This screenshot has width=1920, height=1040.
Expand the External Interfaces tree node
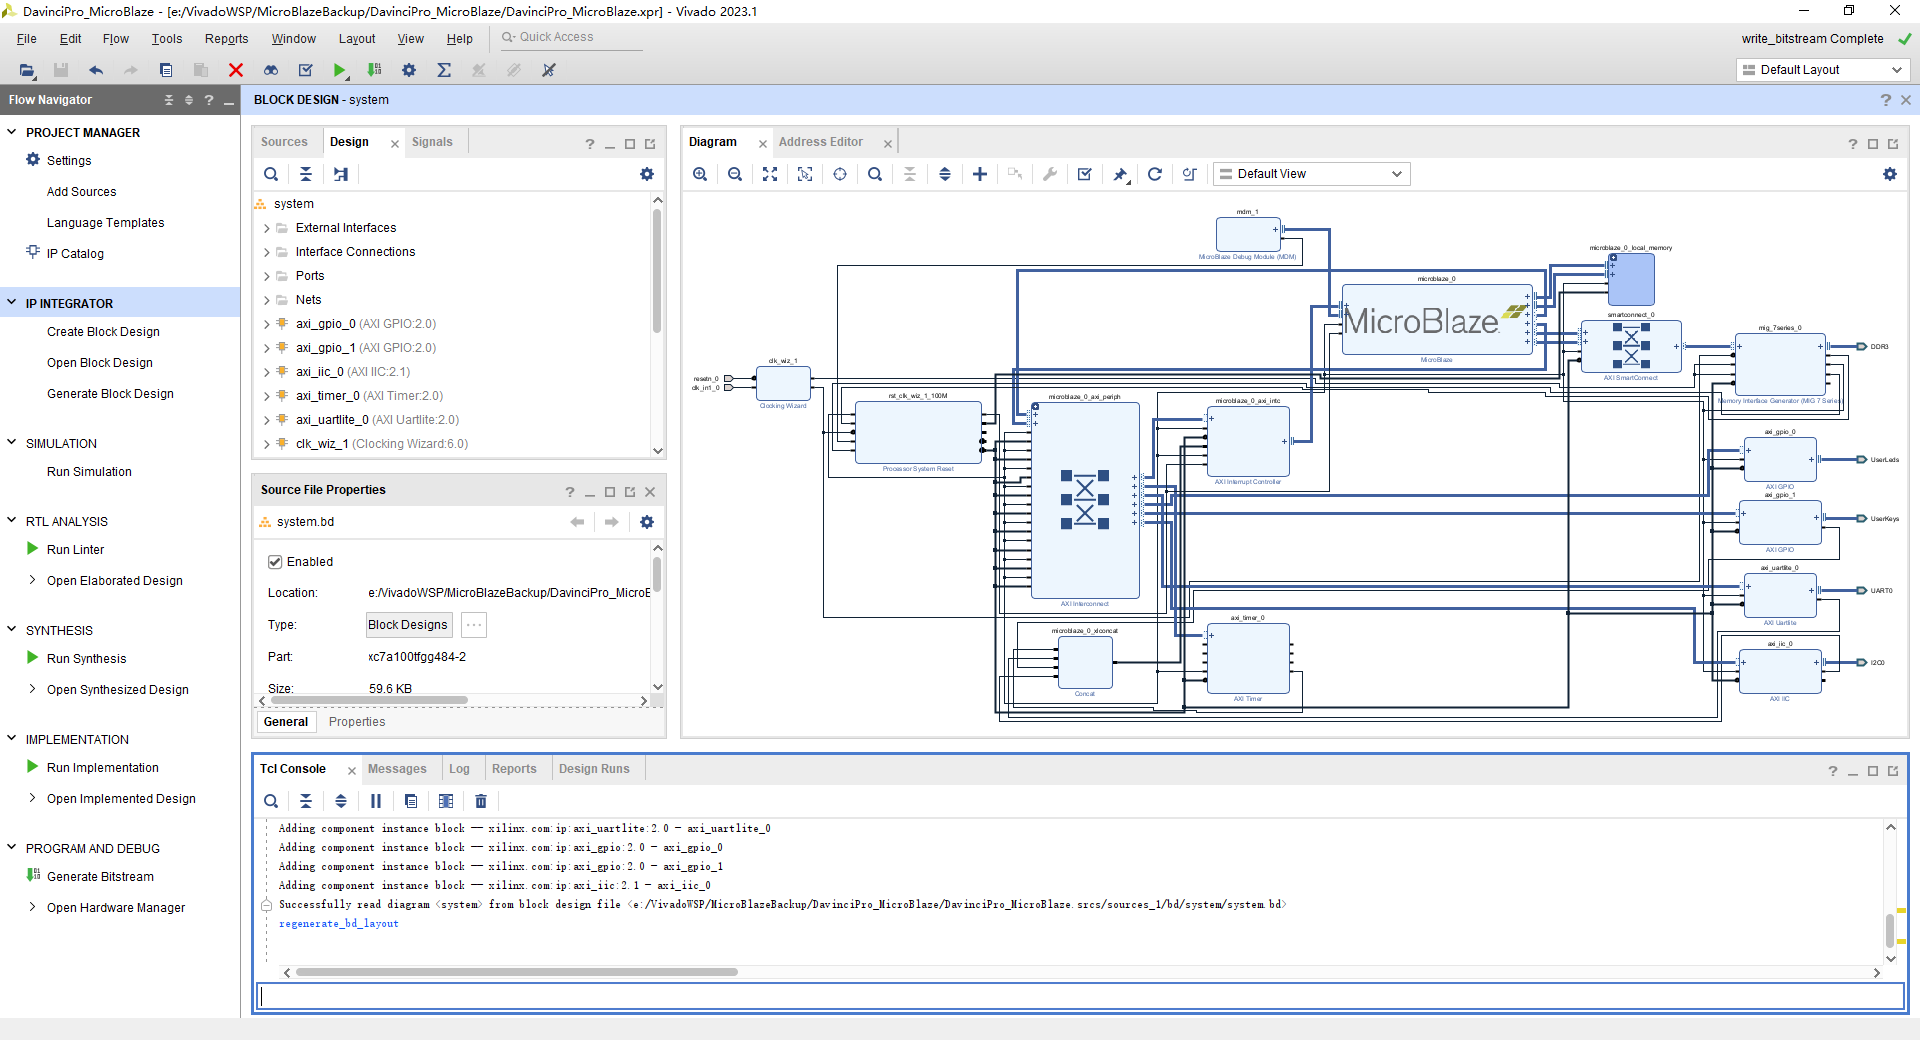[x=267, y=228]
